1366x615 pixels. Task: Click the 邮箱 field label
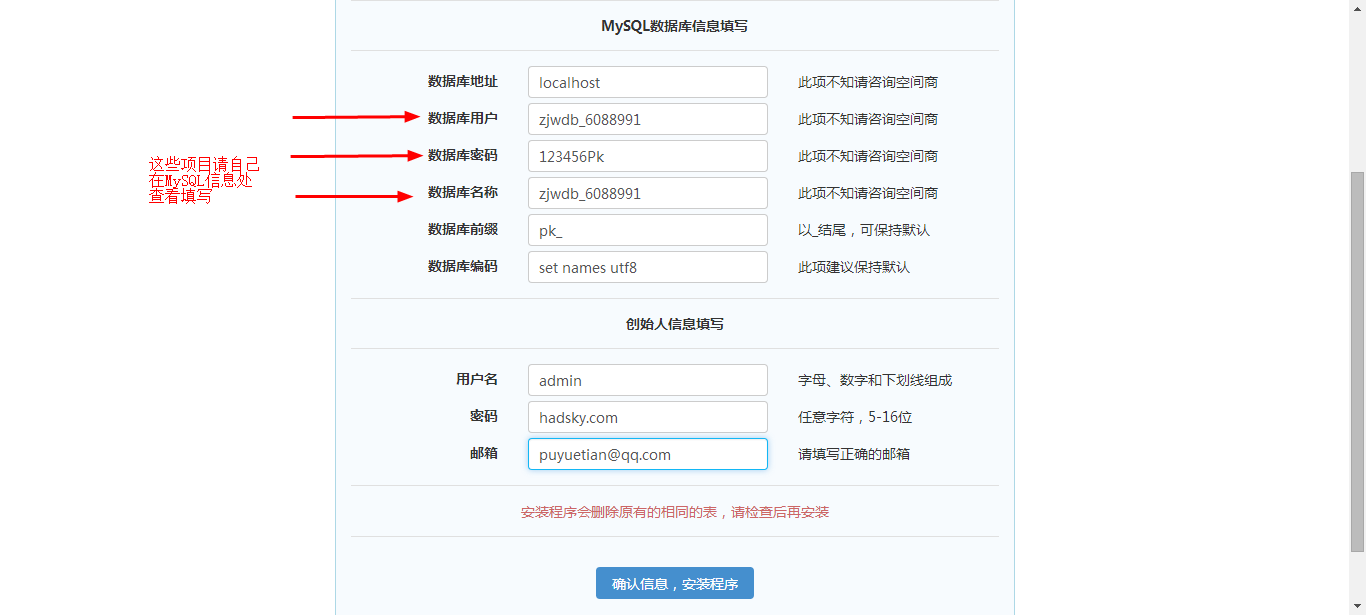click(x=483, y=453)
